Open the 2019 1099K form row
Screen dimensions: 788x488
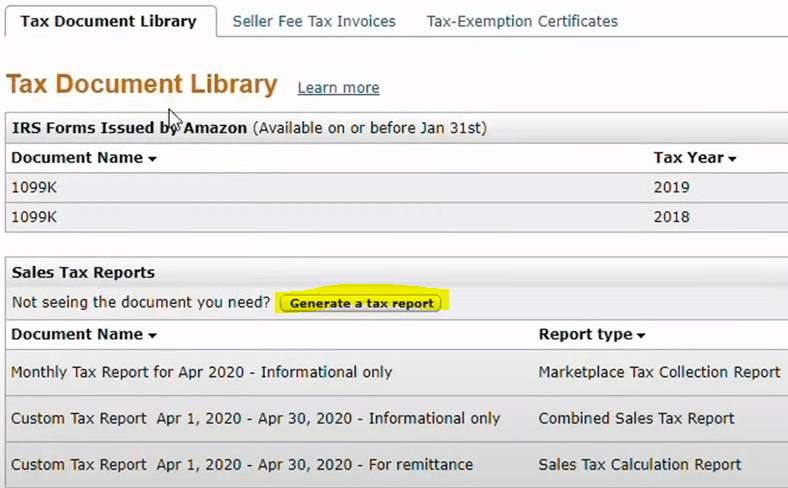[x=397, y=187]
